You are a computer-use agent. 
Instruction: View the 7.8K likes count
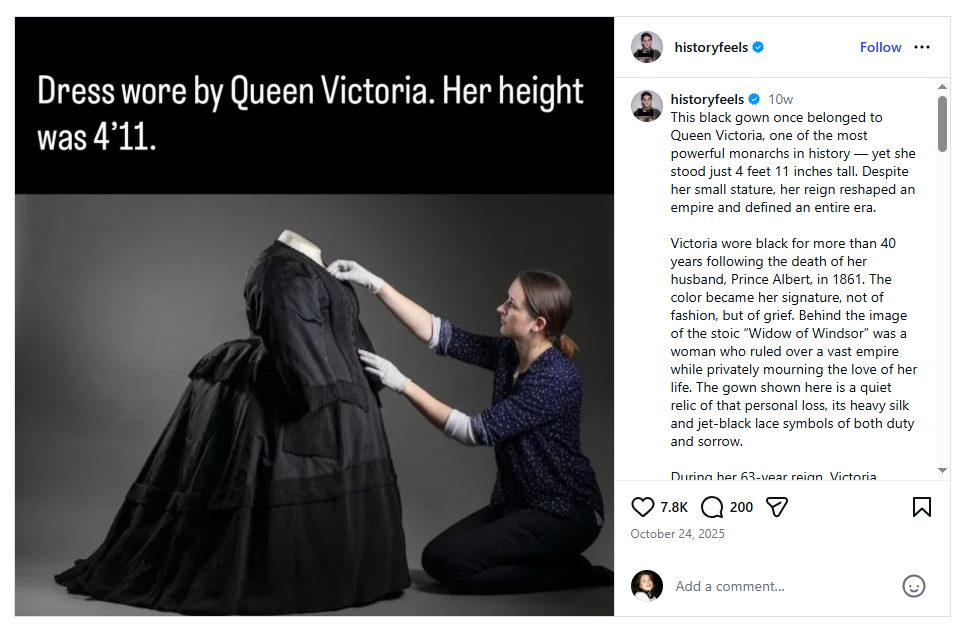[674, 507]
